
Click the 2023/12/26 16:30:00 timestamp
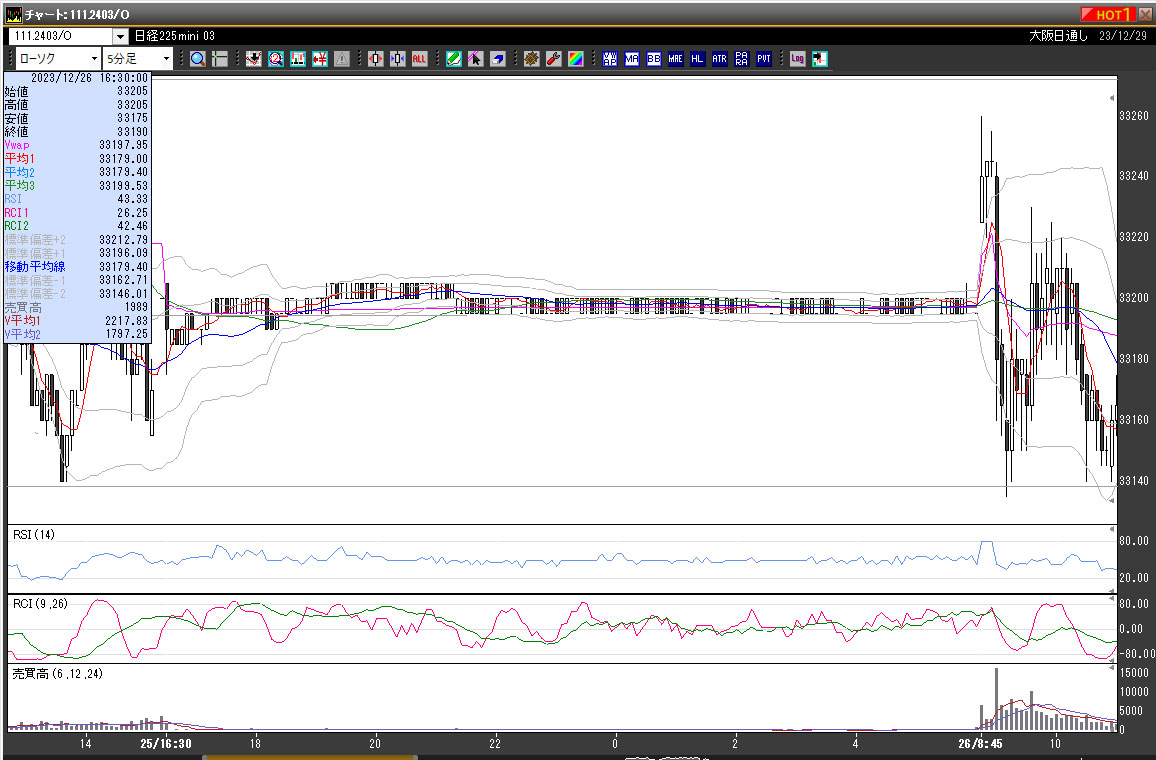(89, 77)
